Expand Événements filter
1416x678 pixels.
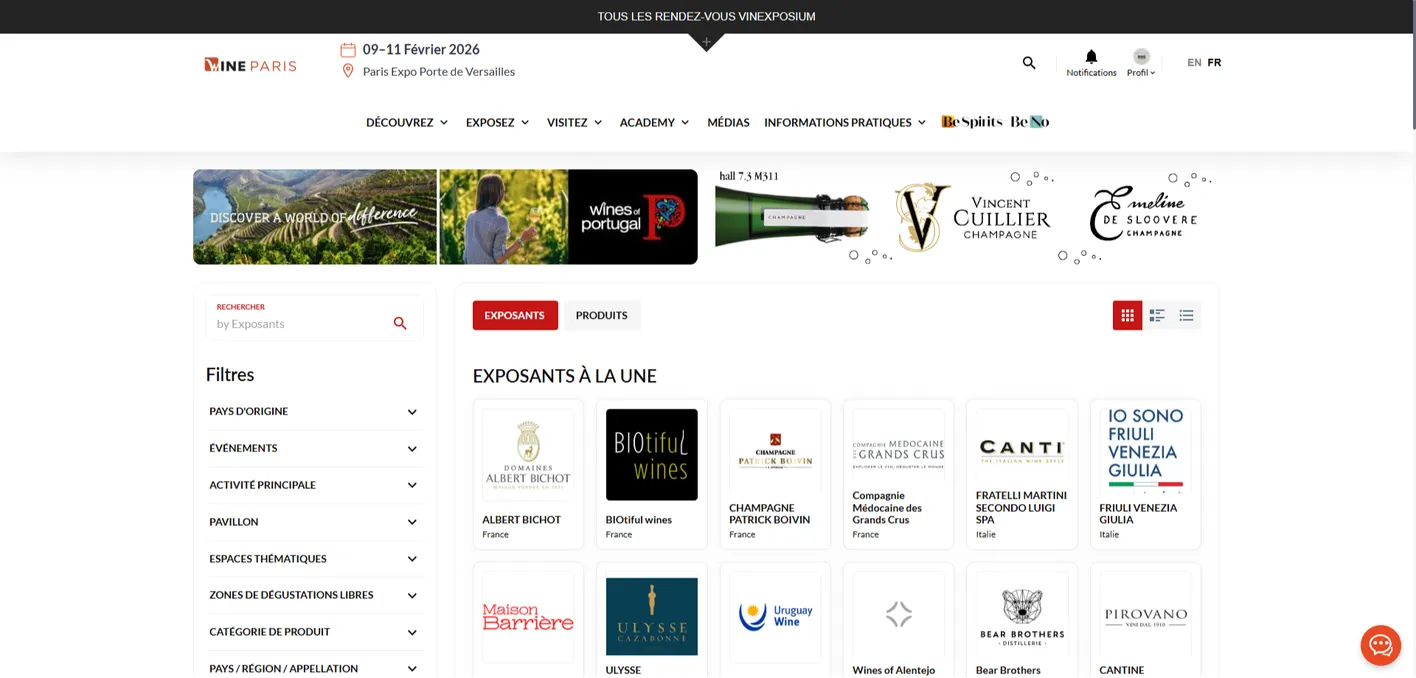click(x=313, y=448)
